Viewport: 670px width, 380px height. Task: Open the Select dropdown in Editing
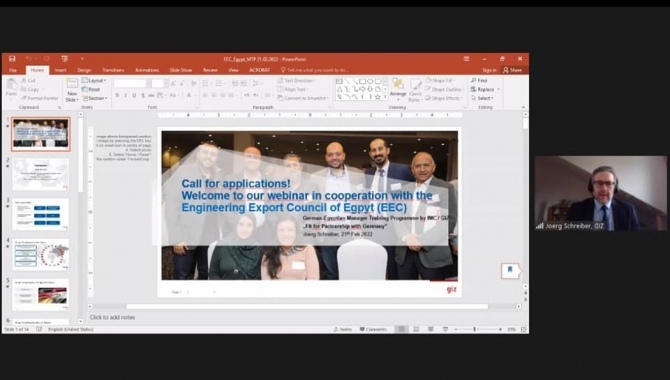pyautogui.click(x=483, y=98)
